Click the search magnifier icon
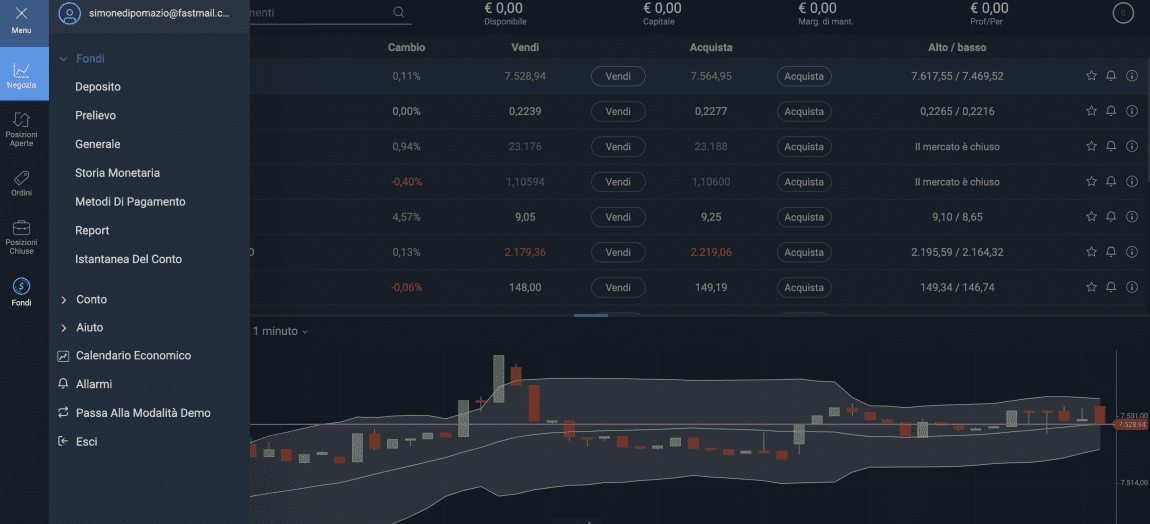This screenshot has height=524, width=1150. click(x=399, y=13)
